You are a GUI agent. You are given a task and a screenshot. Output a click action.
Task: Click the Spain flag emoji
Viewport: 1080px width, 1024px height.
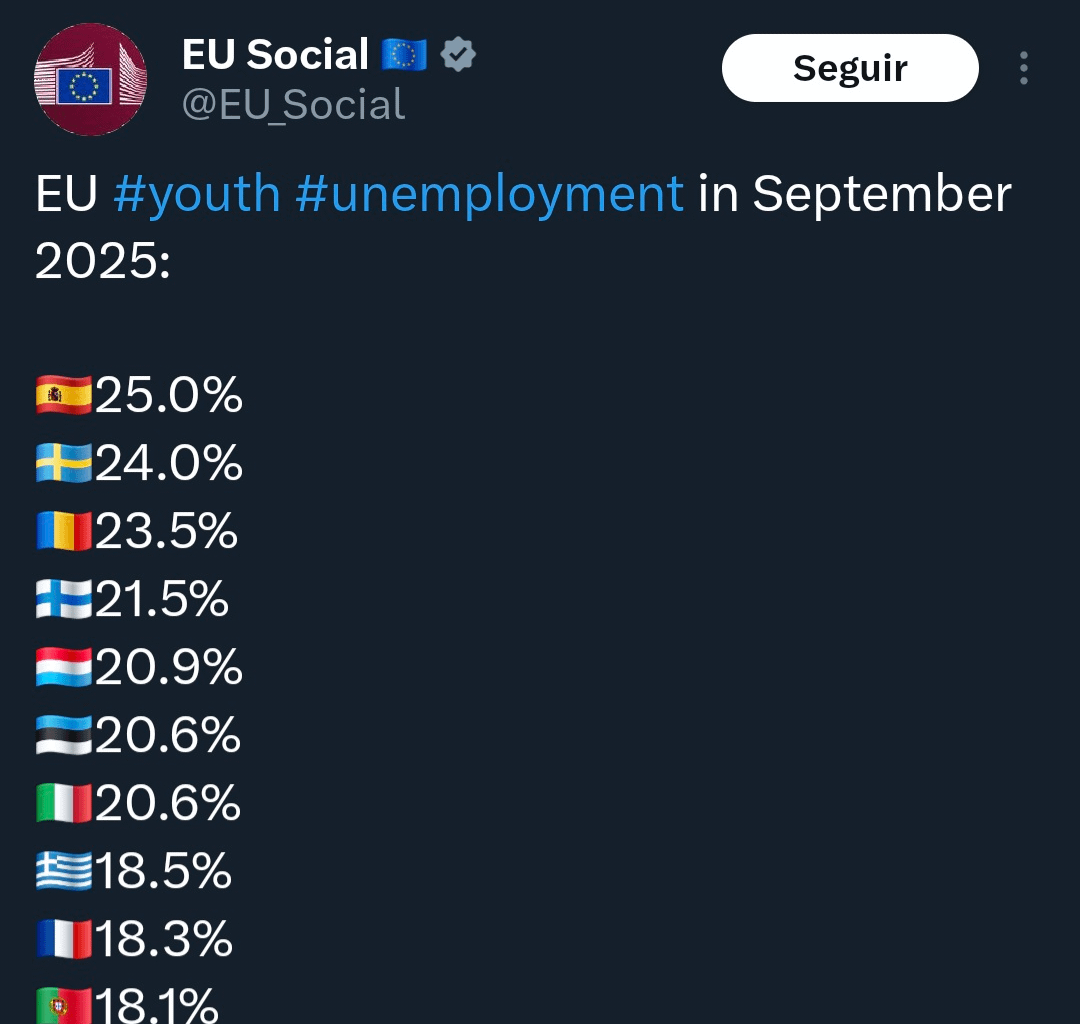(64, 396)
